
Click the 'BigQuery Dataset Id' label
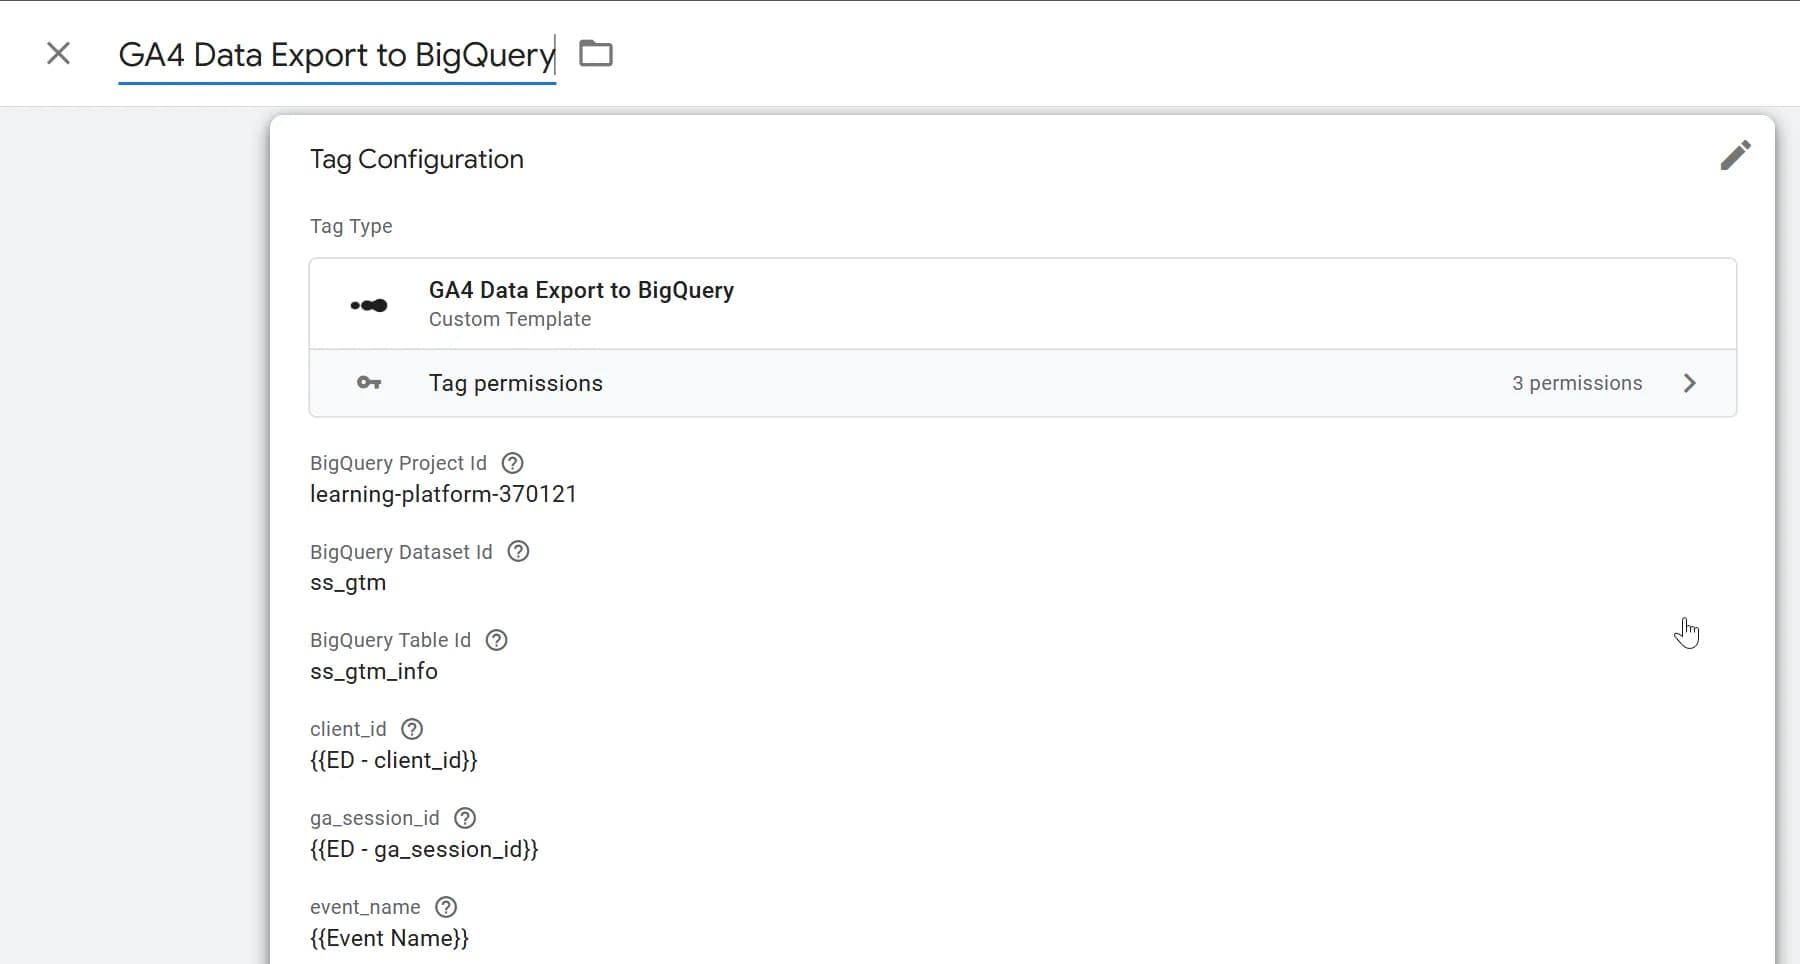401,552
